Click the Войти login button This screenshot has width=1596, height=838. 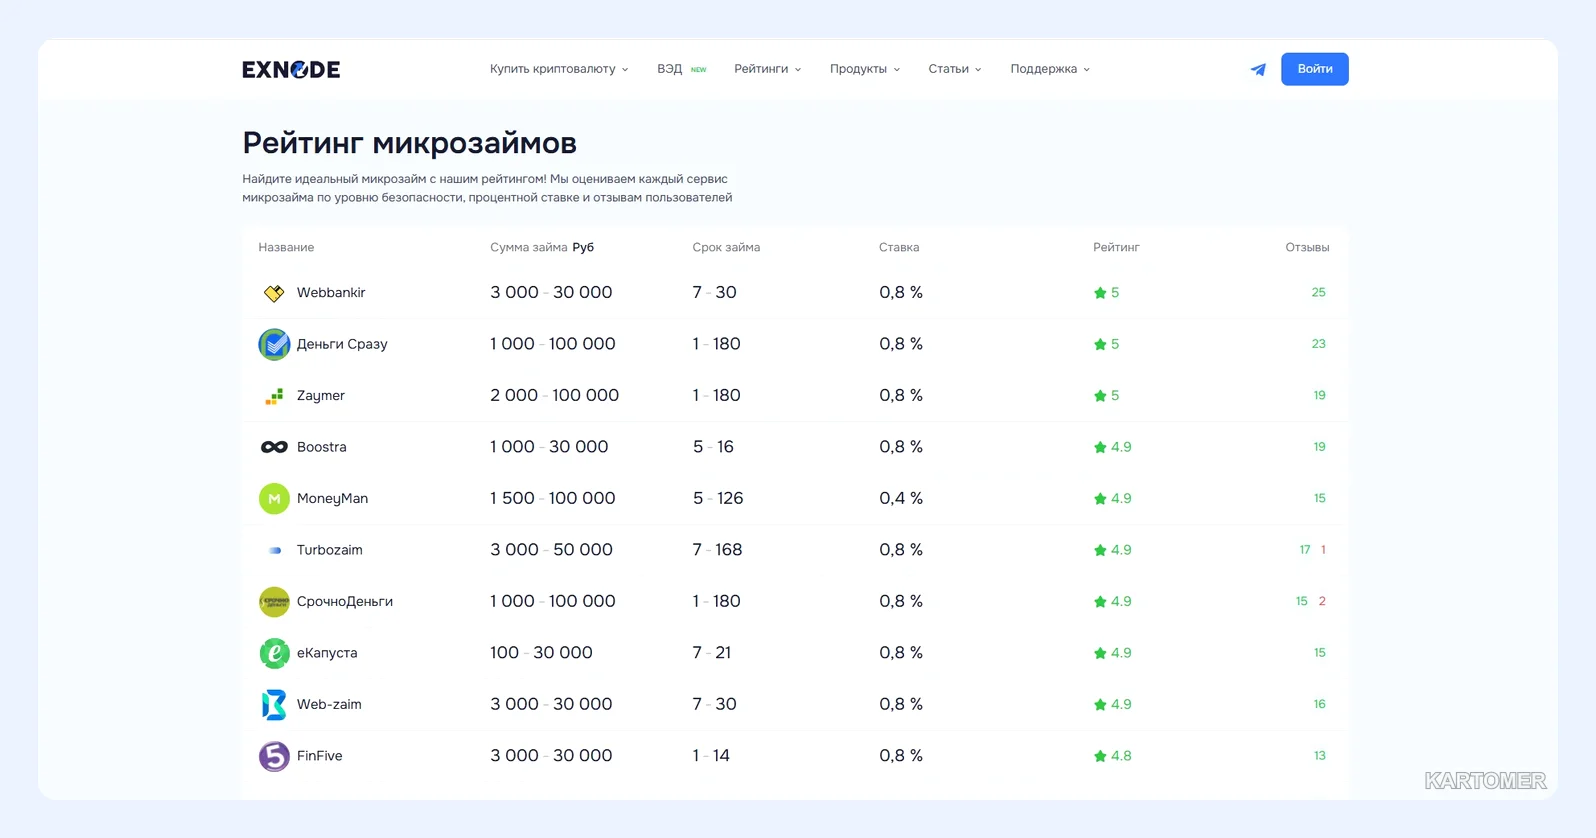coord(1315,69)
